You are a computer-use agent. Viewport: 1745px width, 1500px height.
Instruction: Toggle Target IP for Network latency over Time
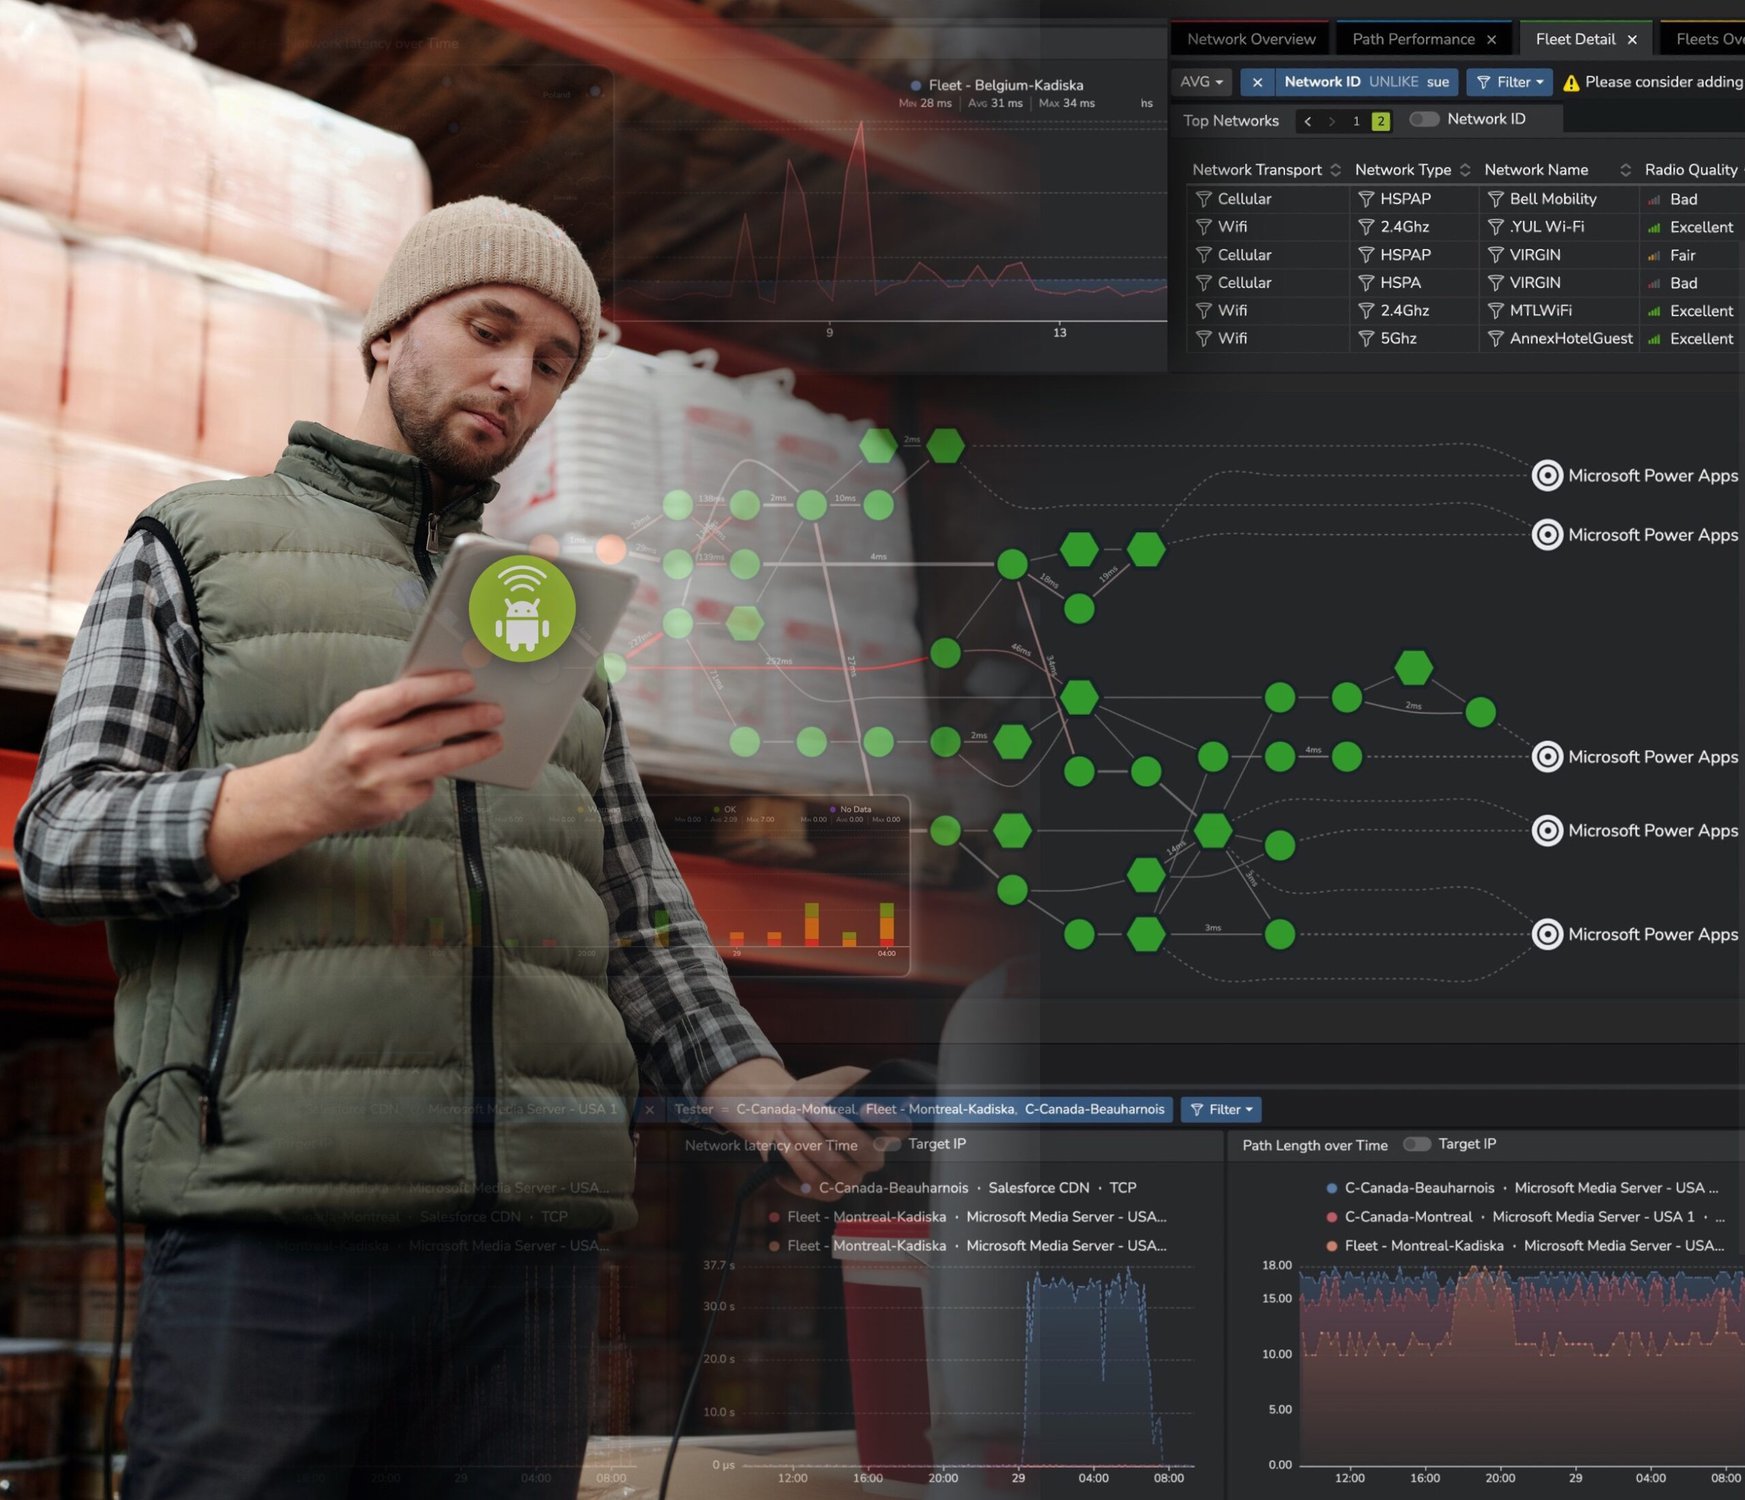pyautogui.click(x=887, y=1144)
